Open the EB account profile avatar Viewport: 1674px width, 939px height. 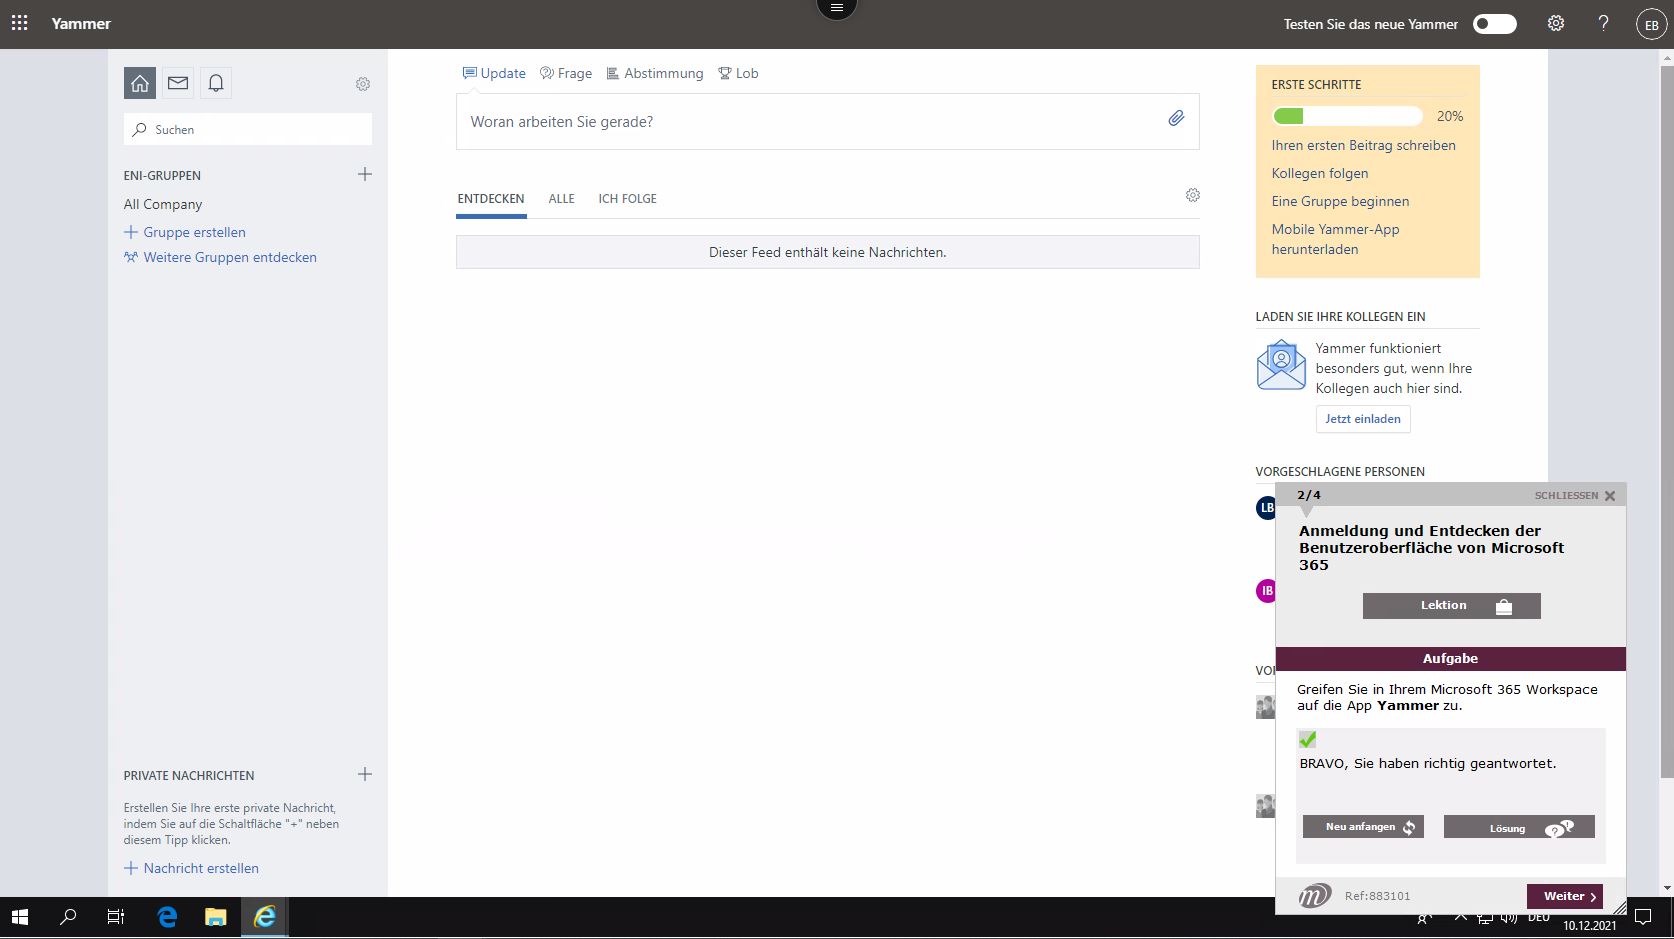click(x=1651, y=24)
